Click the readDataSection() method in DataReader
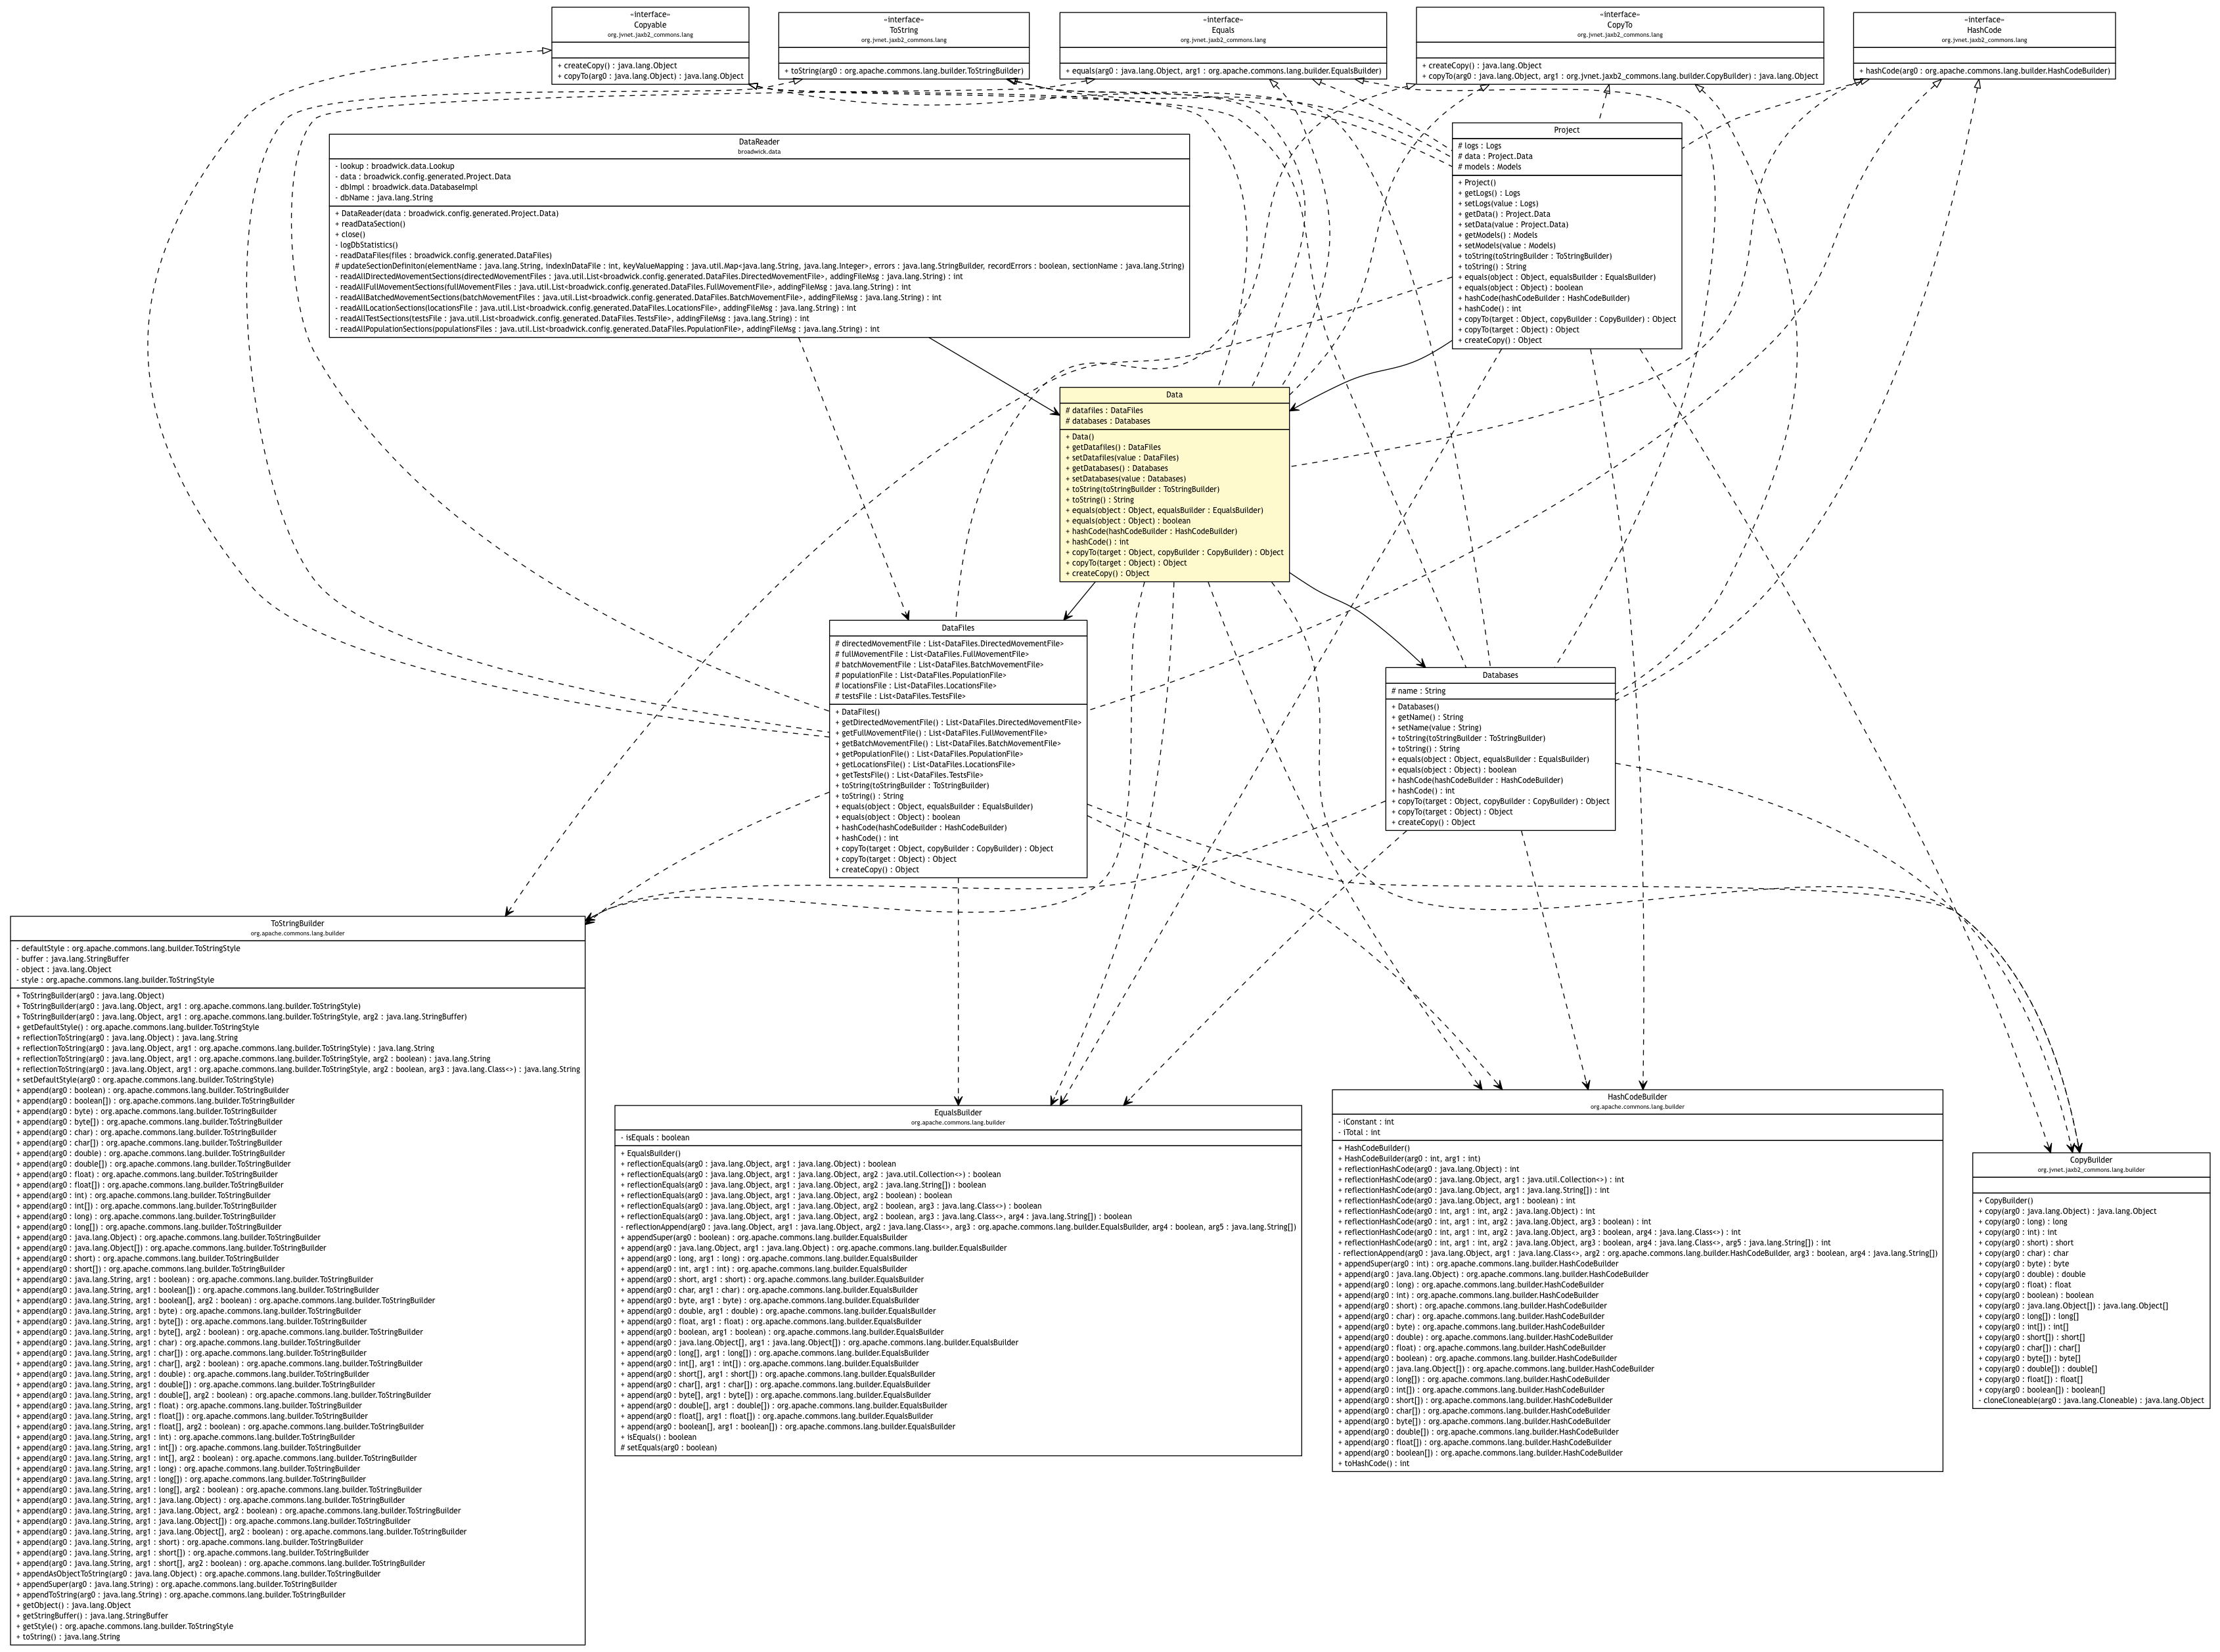This screenshot has width=2220, height=1652. coord(370,224)
